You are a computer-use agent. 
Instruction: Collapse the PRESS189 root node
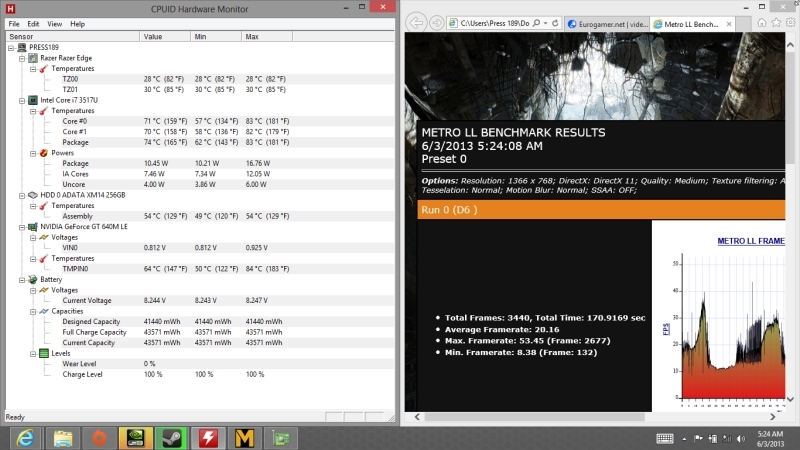(x=11, y=47)
